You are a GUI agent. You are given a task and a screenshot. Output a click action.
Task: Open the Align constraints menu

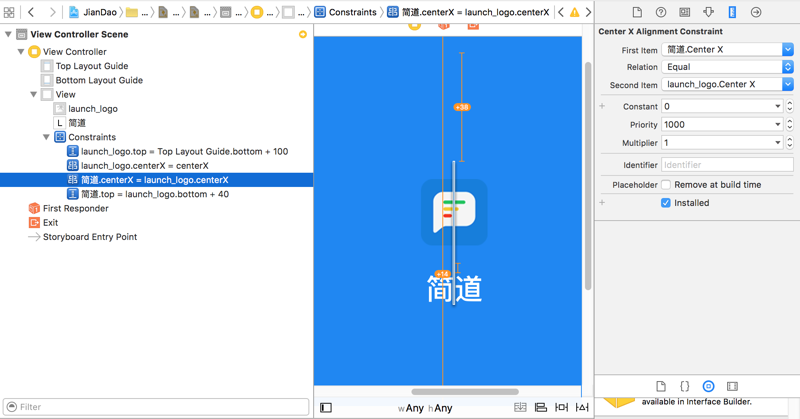point(541,407)
